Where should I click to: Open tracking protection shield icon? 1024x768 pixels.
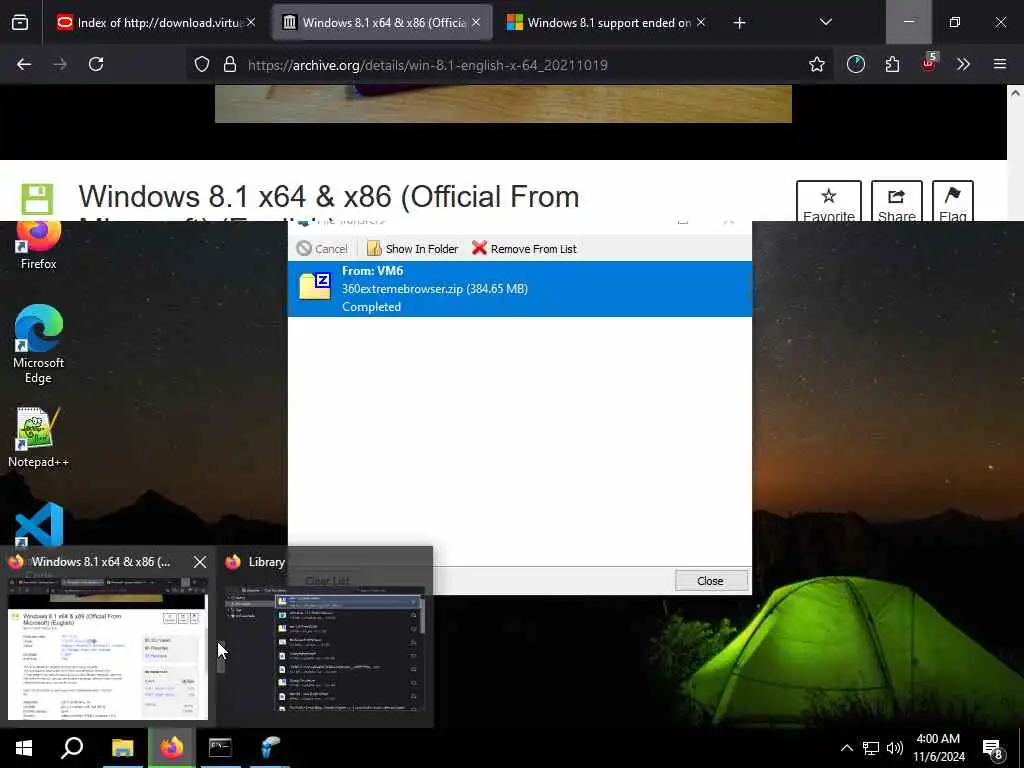202,64
